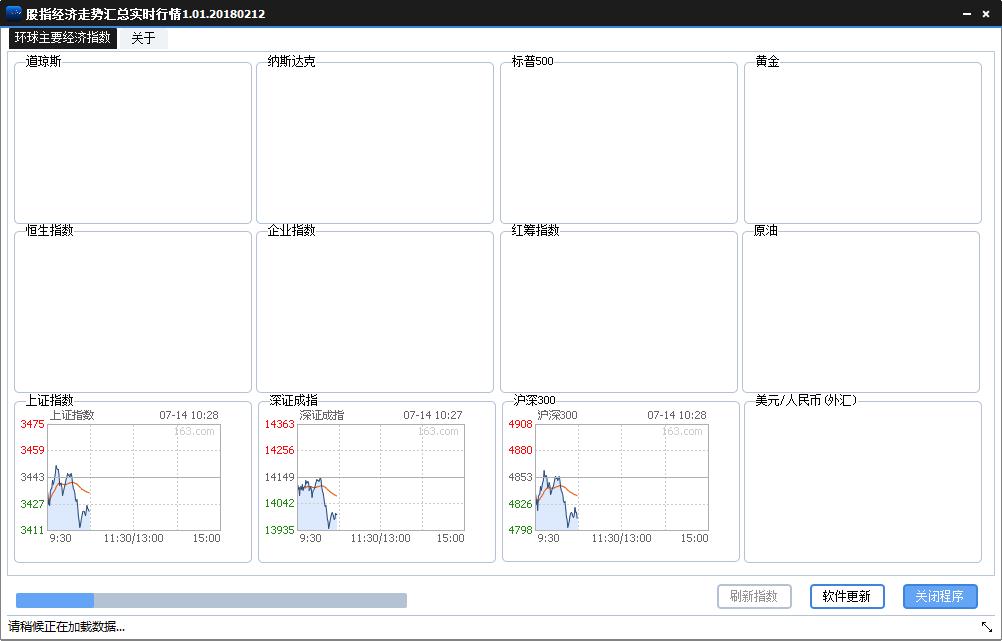Select the 原油 panel label
Viewport: 1002px width, 641px height.
pos(766,230)
